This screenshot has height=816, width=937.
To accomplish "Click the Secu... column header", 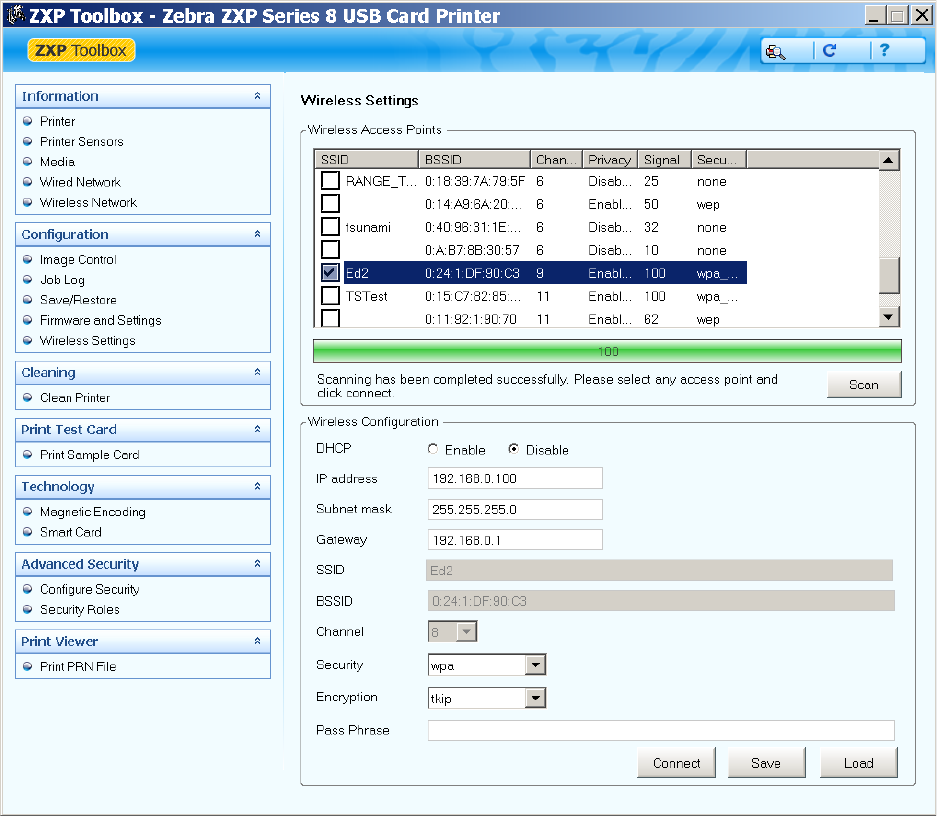I will coord(719,159).
